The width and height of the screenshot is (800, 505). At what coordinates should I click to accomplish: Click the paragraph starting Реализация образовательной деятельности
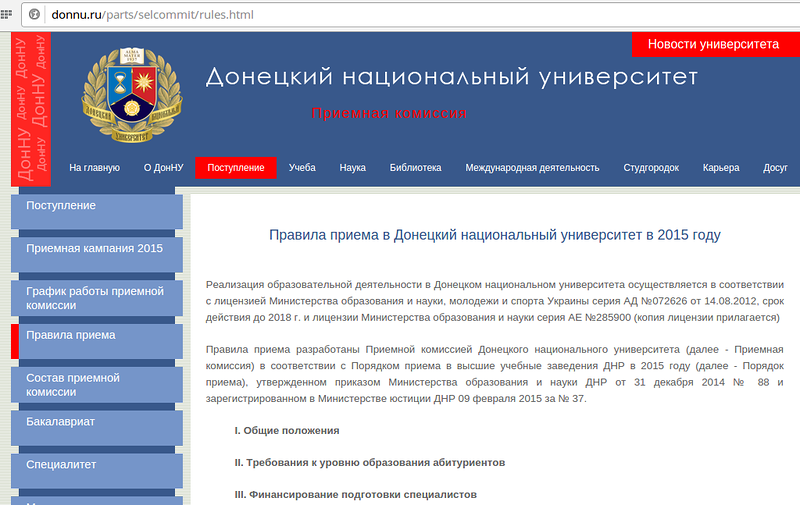point(494,301)
